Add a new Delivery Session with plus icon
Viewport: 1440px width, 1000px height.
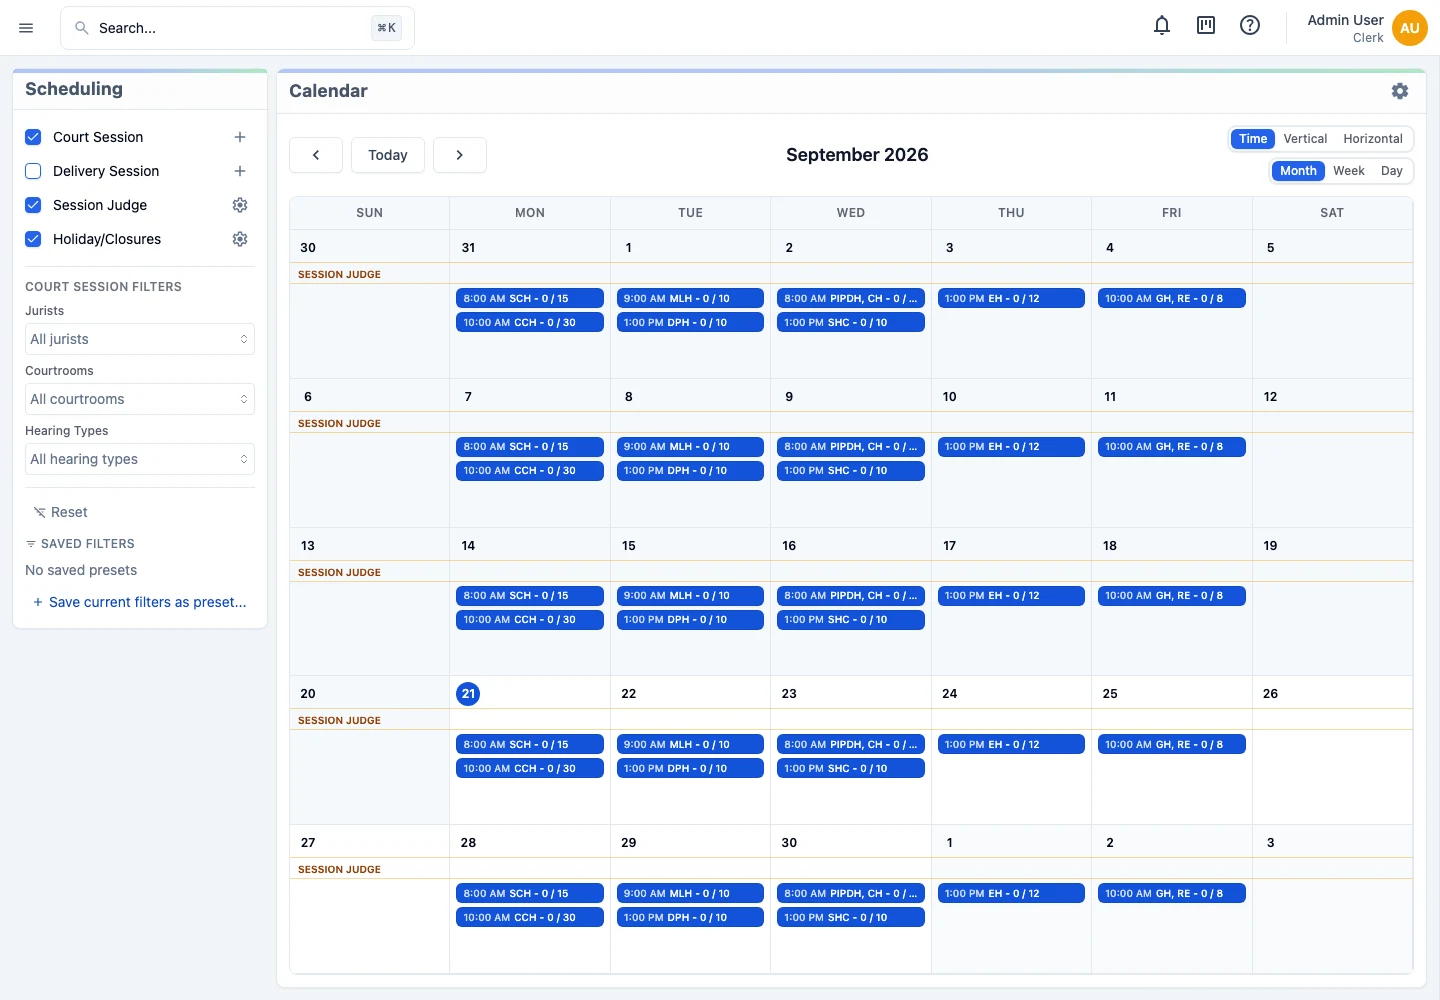240,171
